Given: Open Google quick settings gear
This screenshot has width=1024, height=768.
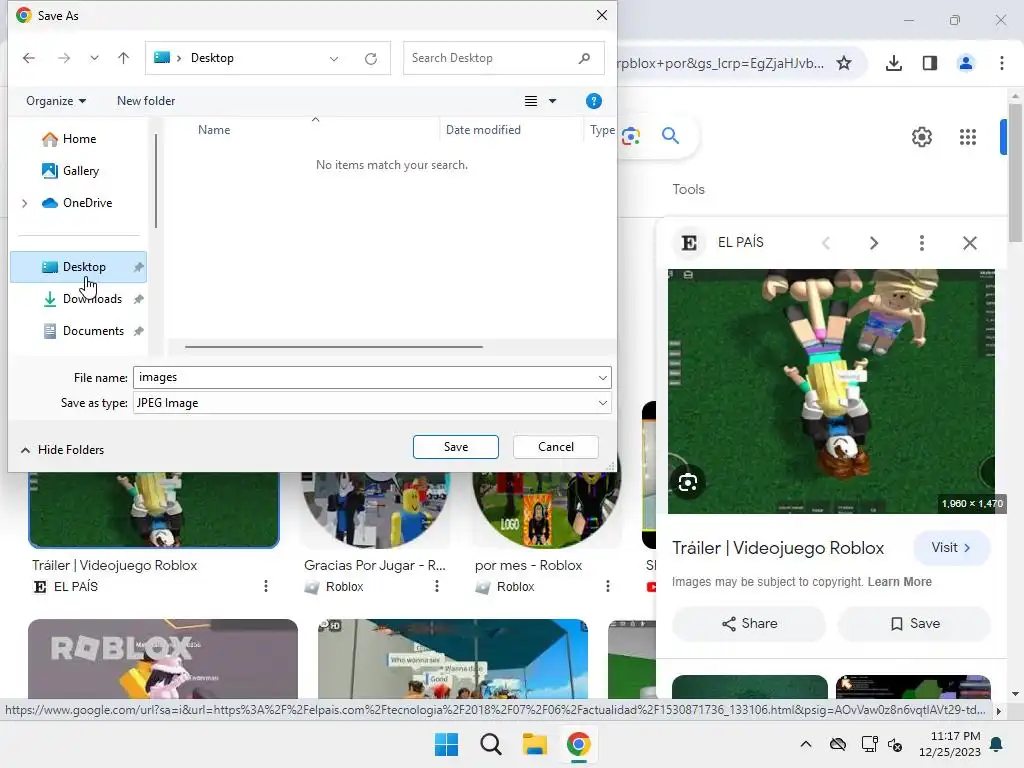Looking at the screenshot, I should tap(921, 137).
